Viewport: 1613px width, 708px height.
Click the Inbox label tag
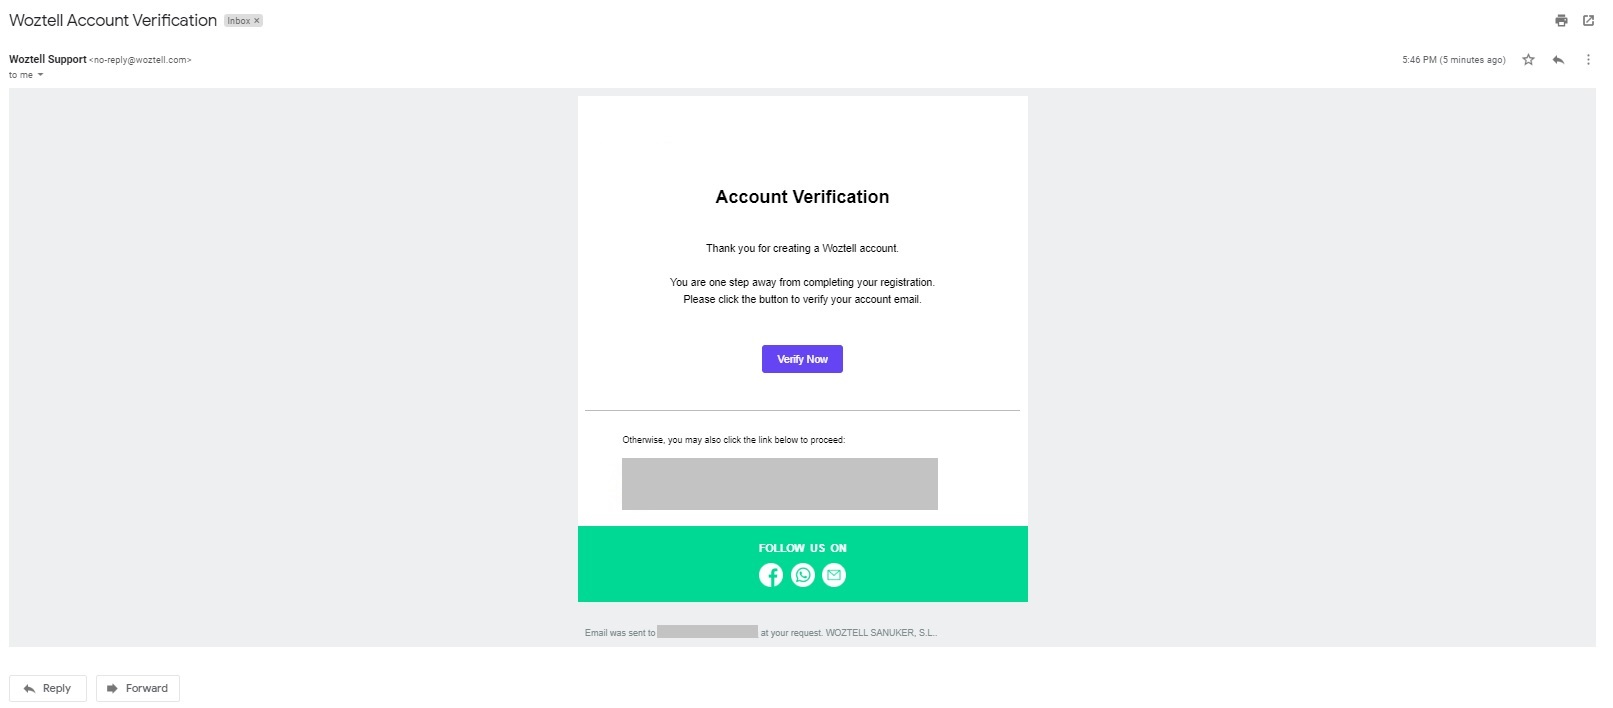tap(239, 21)
